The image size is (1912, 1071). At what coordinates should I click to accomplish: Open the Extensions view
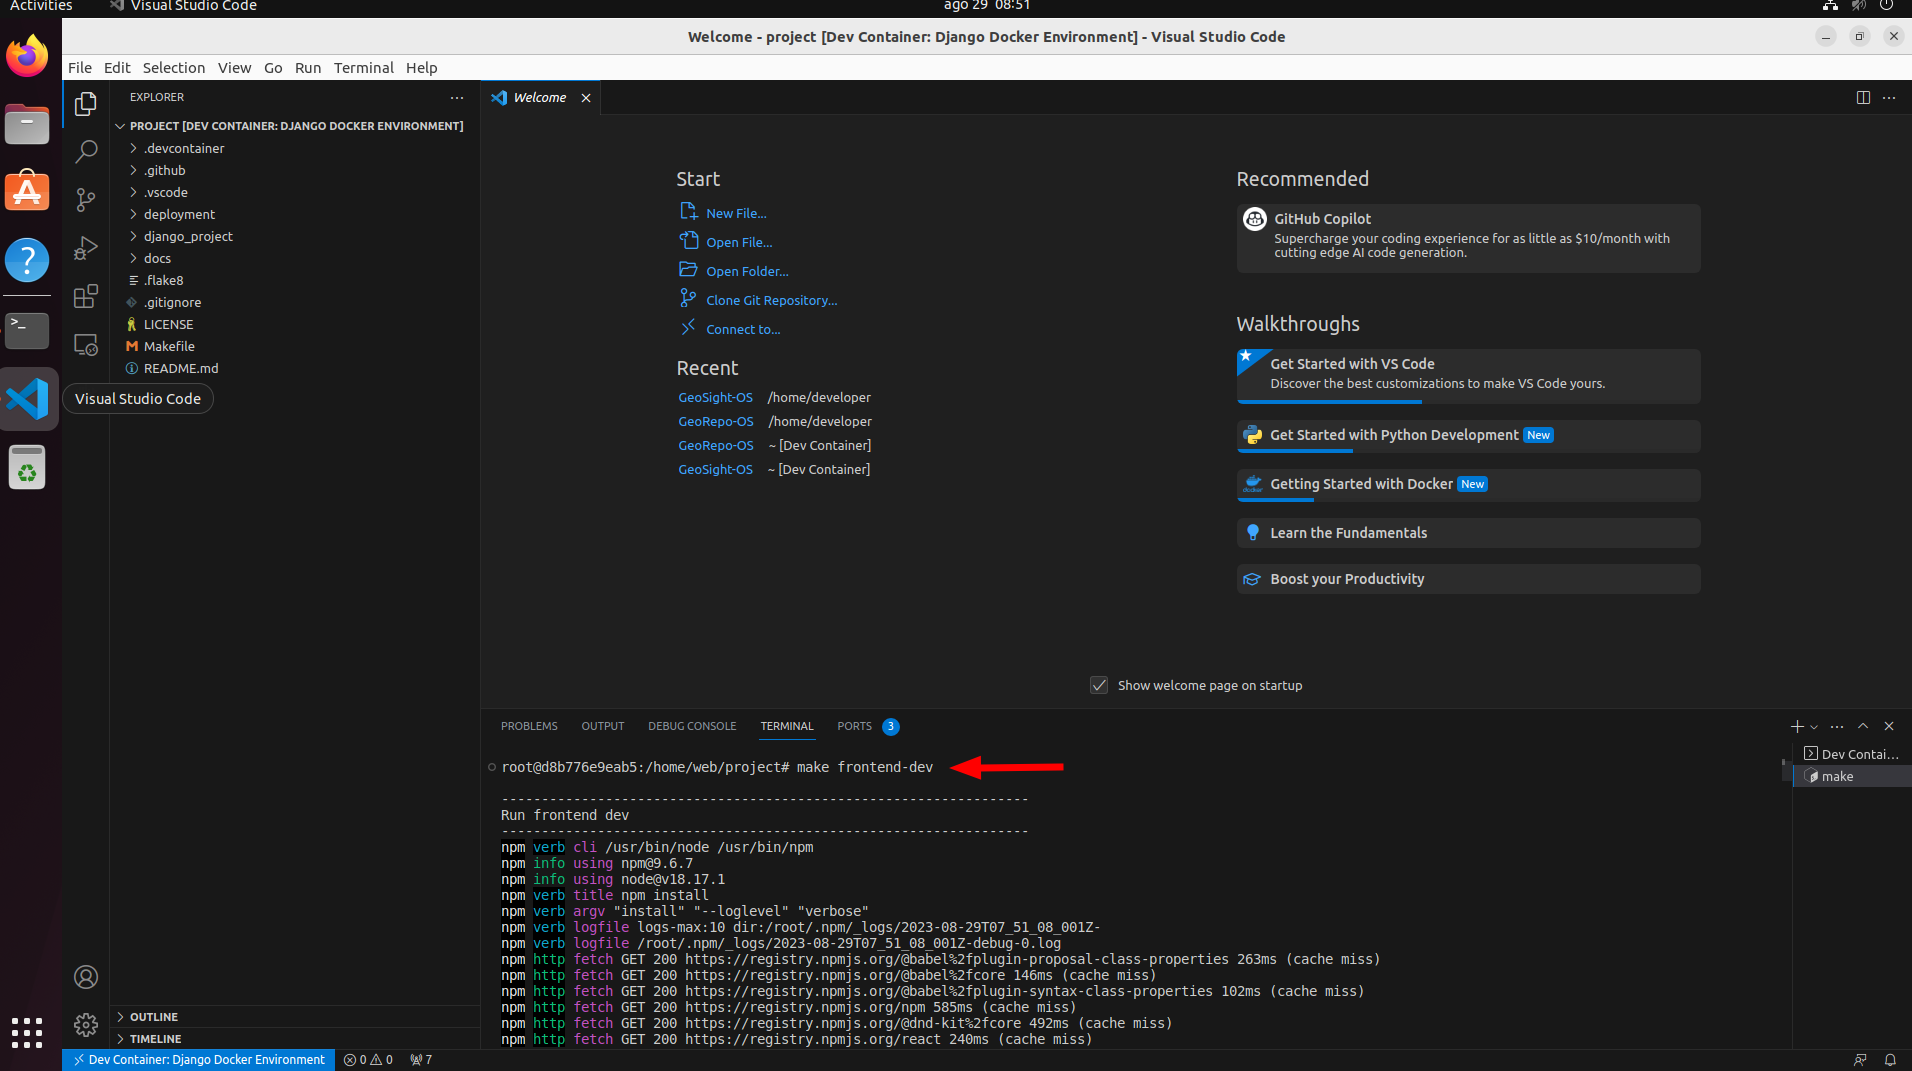86,296
